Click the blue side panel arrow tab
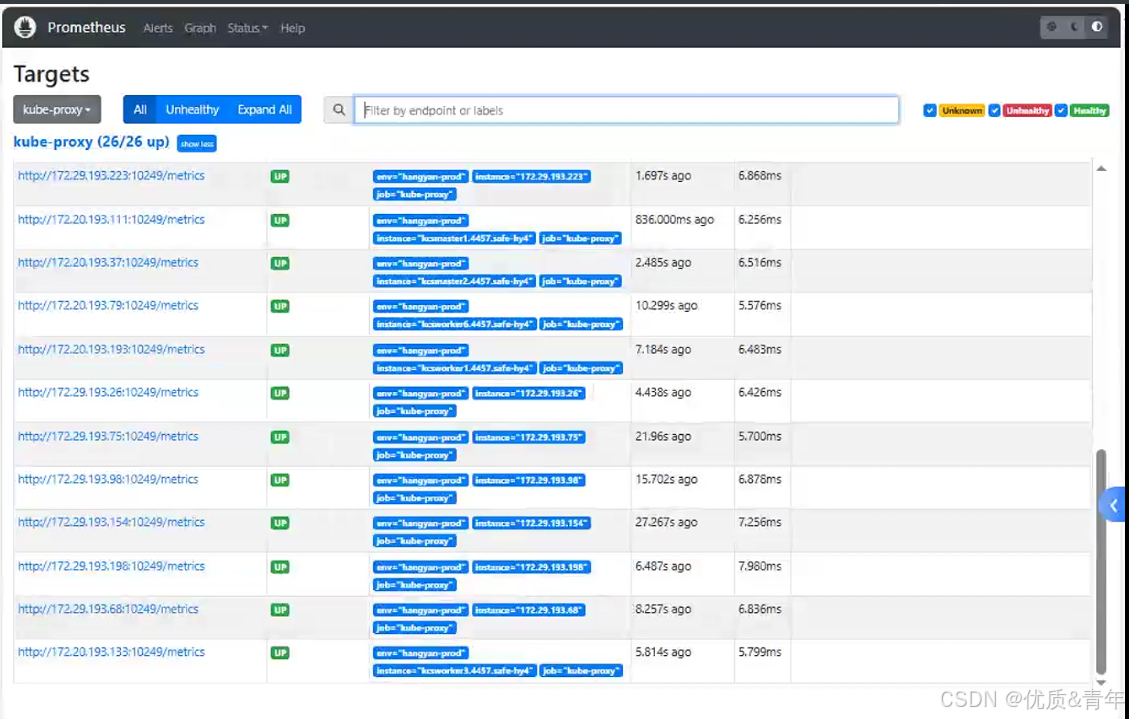Image resolution: width=1129 pixels, height=719 pixels. (1112, 505)
